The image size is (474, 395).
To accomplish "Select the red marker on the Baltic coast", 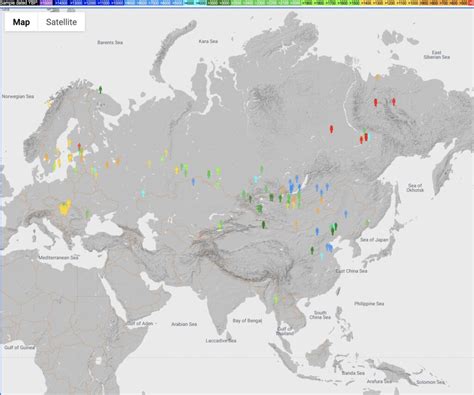I will tap(79, 146).
